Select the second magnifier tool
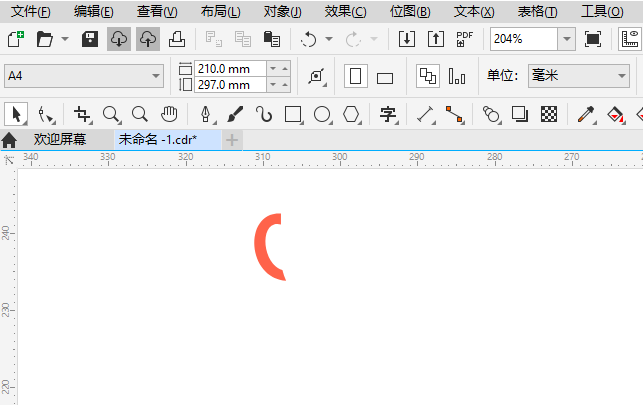Screen dimensions: 643x405 (140, 114)
